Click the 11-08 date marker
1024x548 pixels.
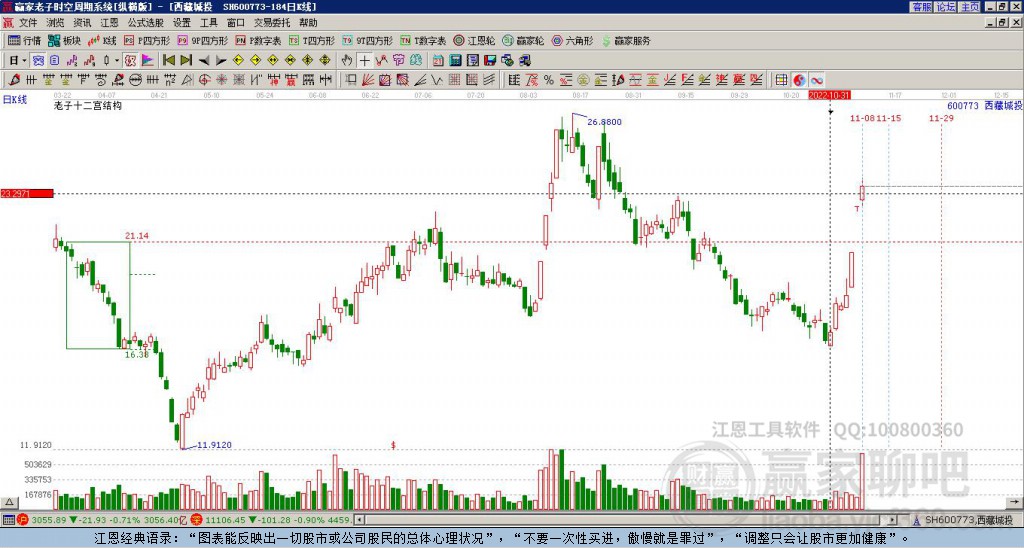click(x=861, y=118)
